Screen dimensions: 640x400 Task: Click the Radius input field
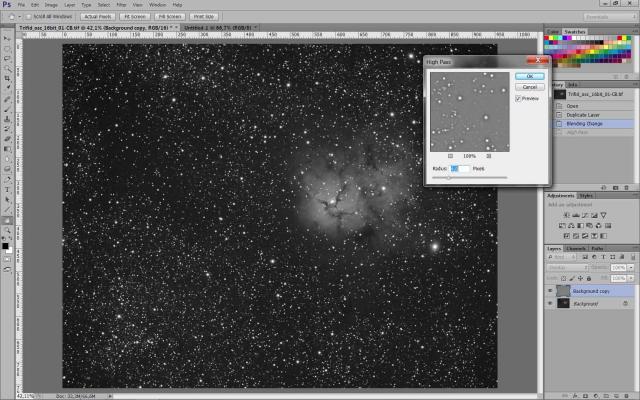point(455,169)
